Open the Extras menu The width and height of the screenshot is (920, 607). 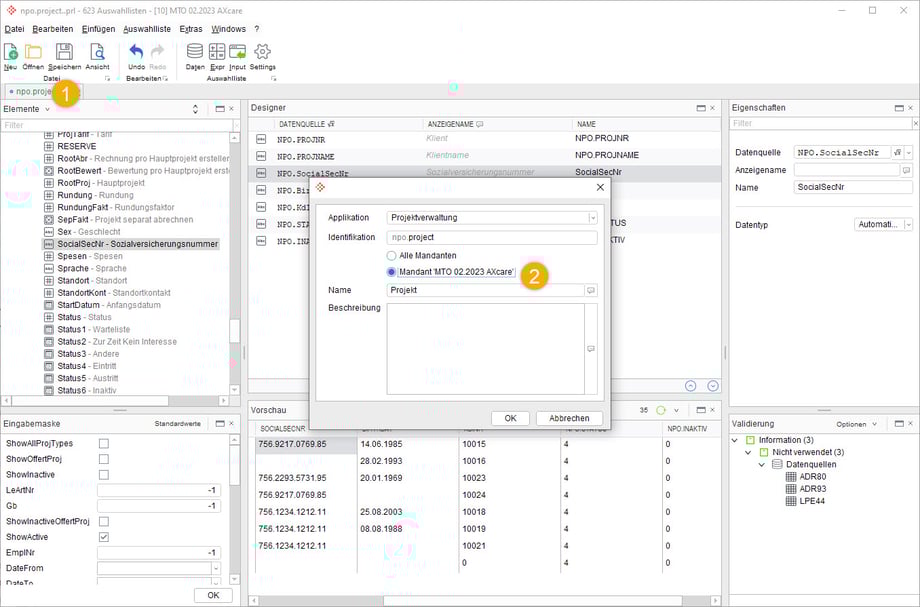click(191, 29)
